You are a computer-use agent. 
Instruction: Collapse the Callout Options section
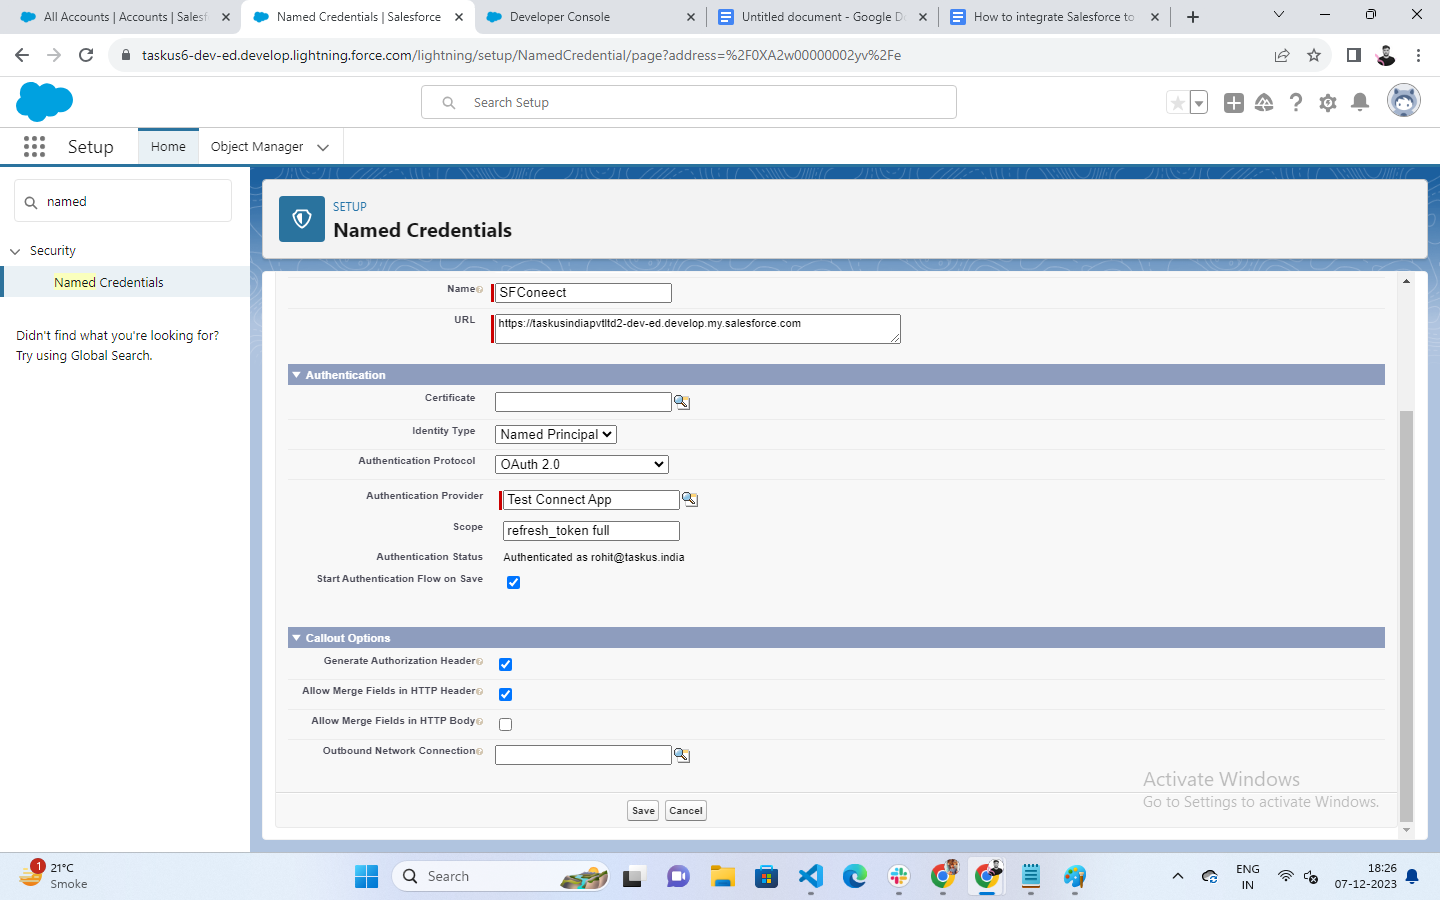[297, 638]
